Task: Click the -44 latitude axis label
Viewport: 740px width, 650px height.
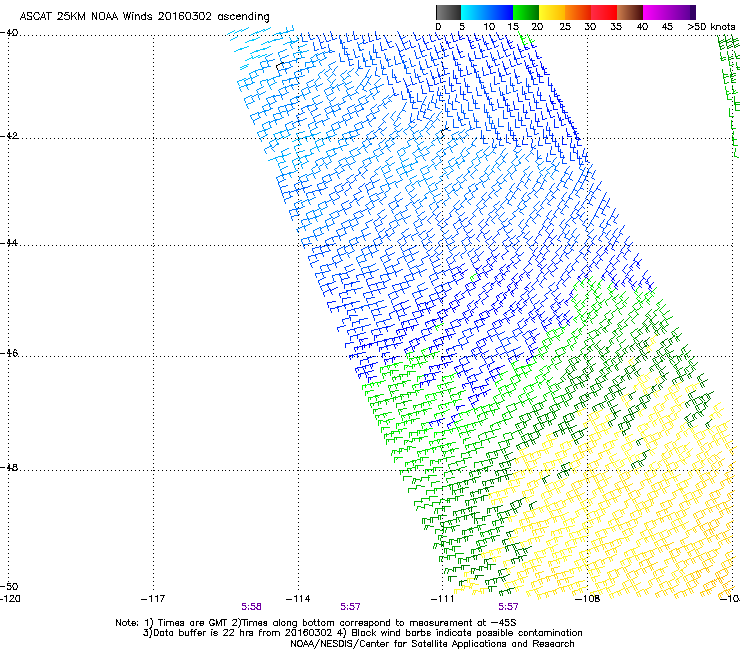Action: 9,243
